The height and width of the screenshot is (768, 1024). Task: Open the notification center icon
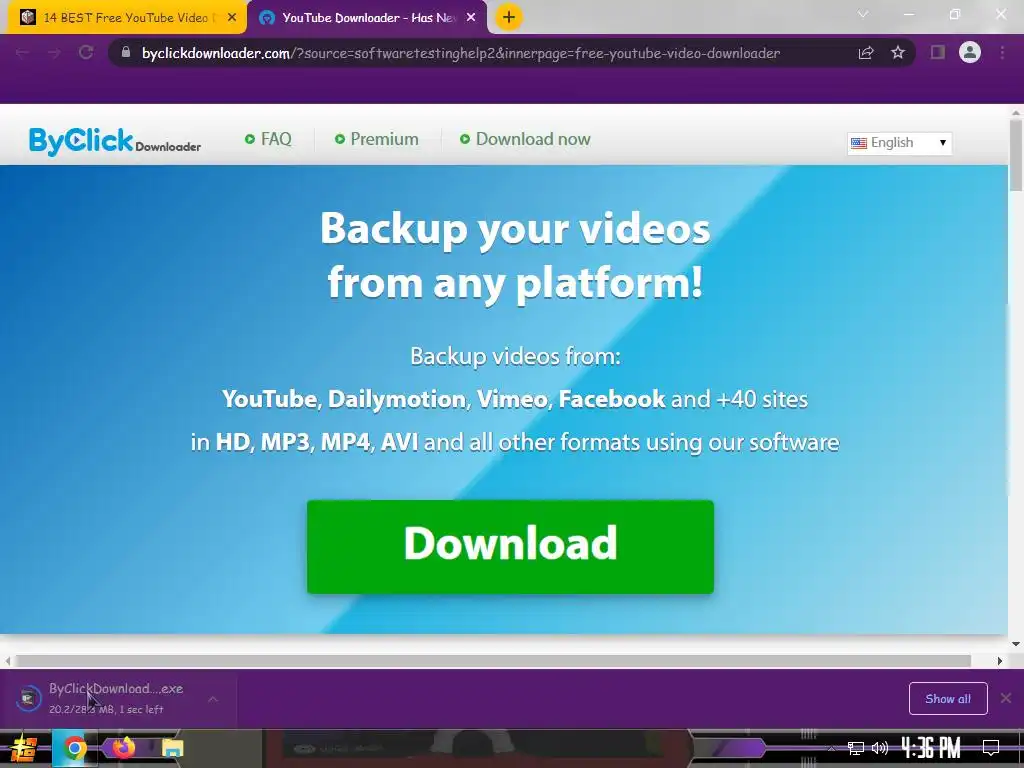pos(991,748)
